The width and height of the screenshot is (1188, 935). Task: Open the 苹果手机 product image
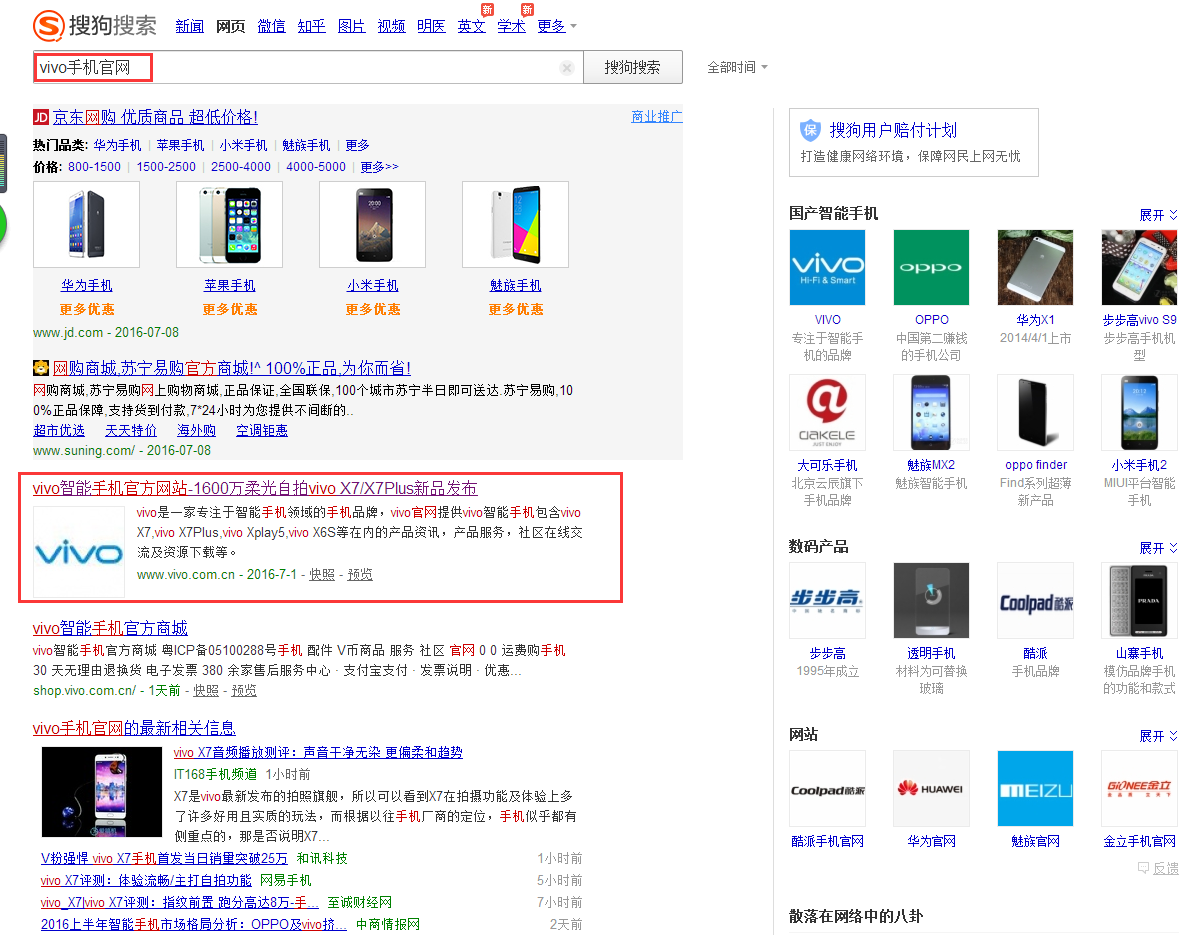point(230,224)
